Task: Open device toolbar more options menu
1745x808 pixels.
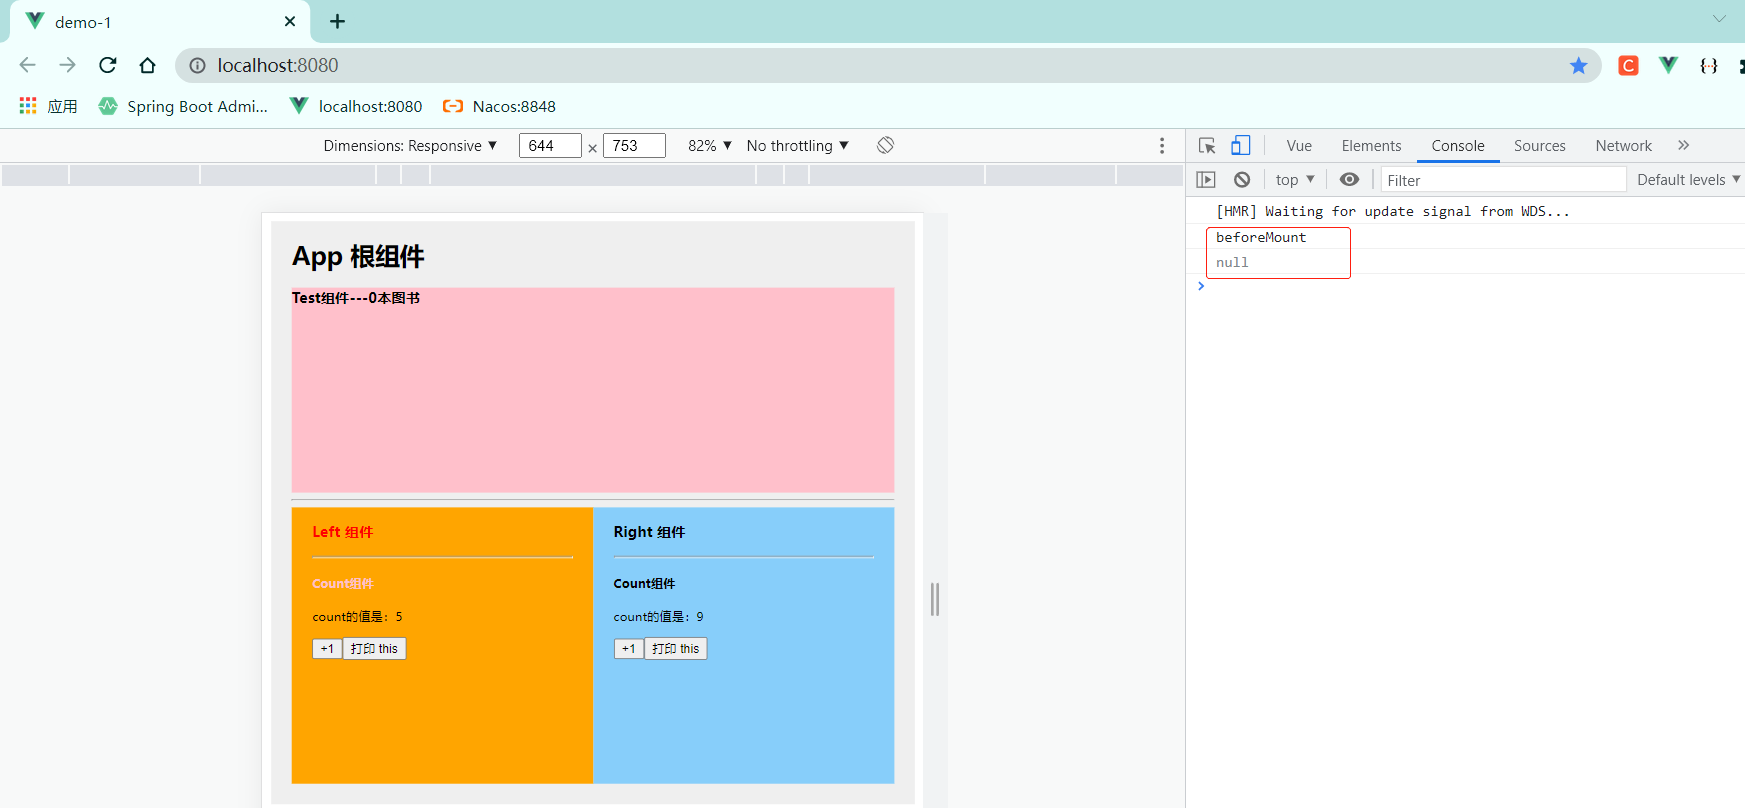Action: click(1162, 146)
